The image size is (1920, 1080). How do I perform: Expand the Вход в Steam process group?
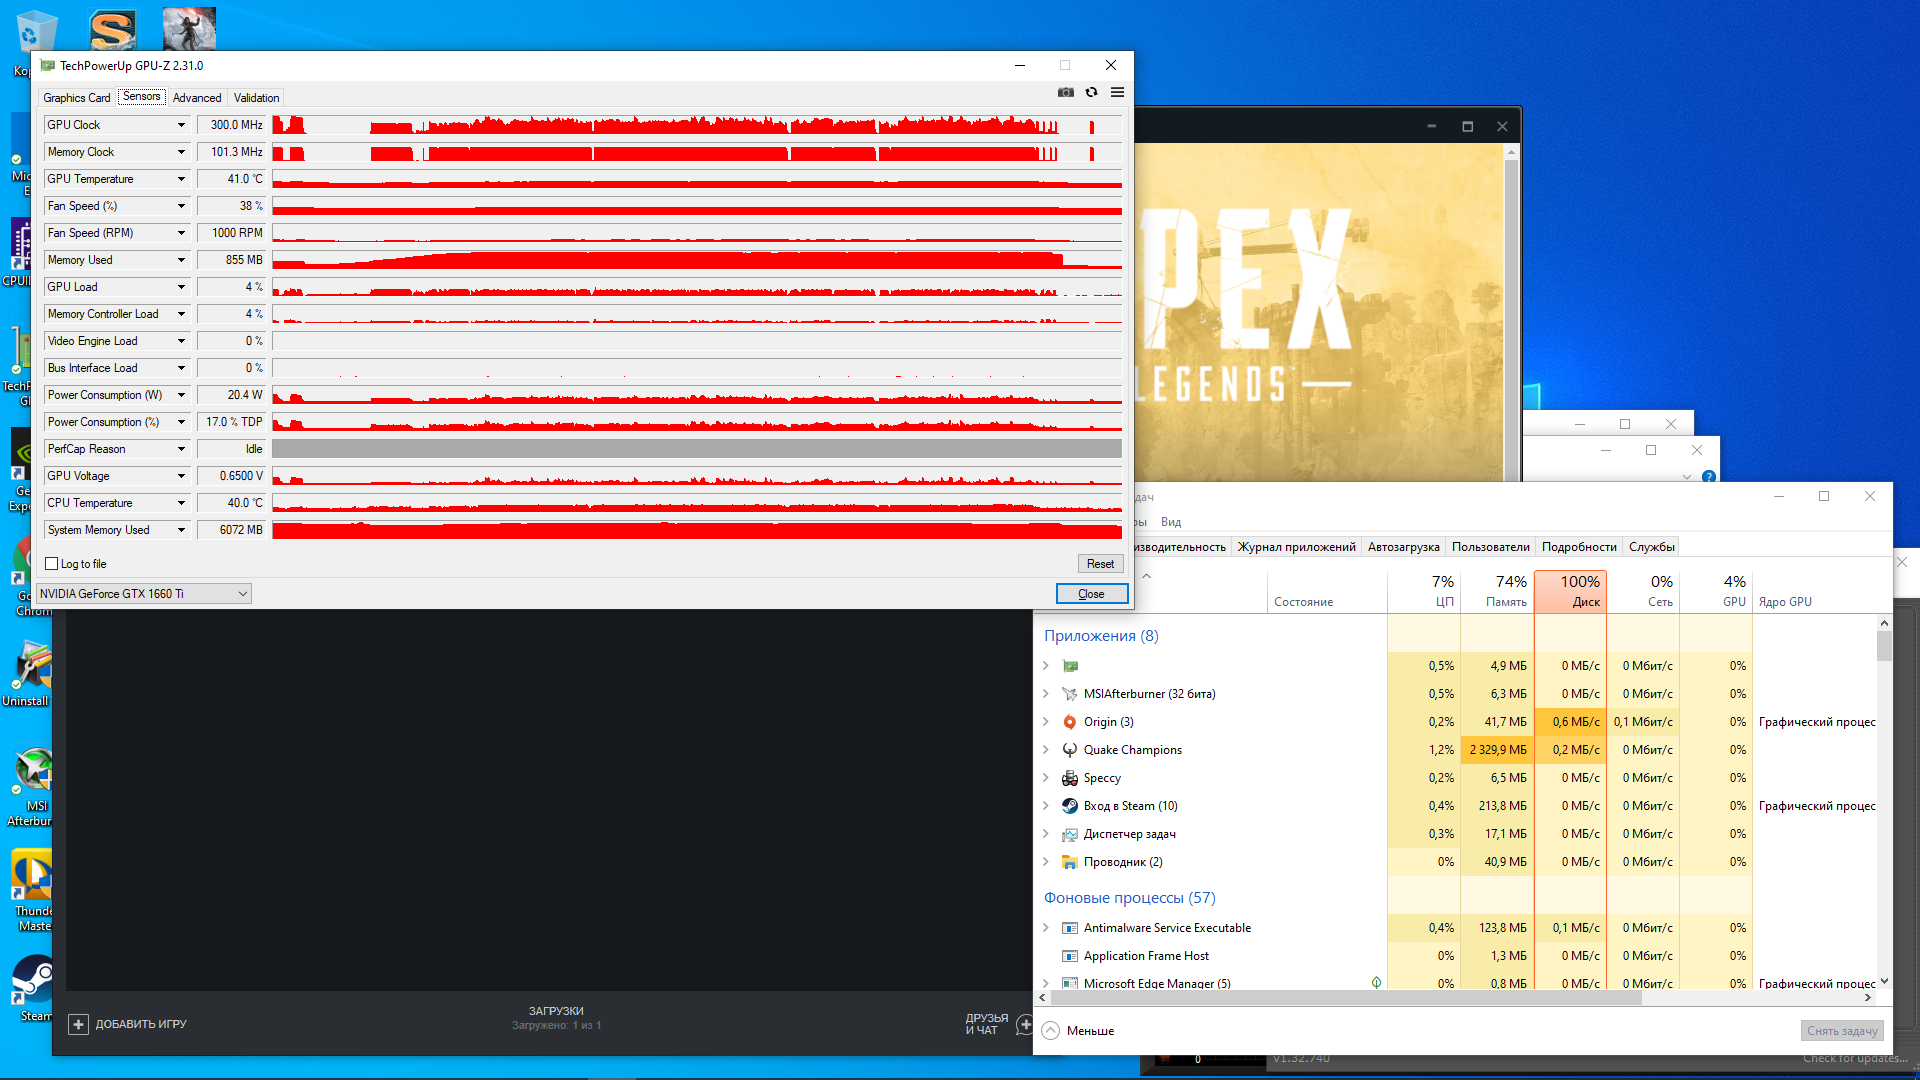pos(1046,806)
